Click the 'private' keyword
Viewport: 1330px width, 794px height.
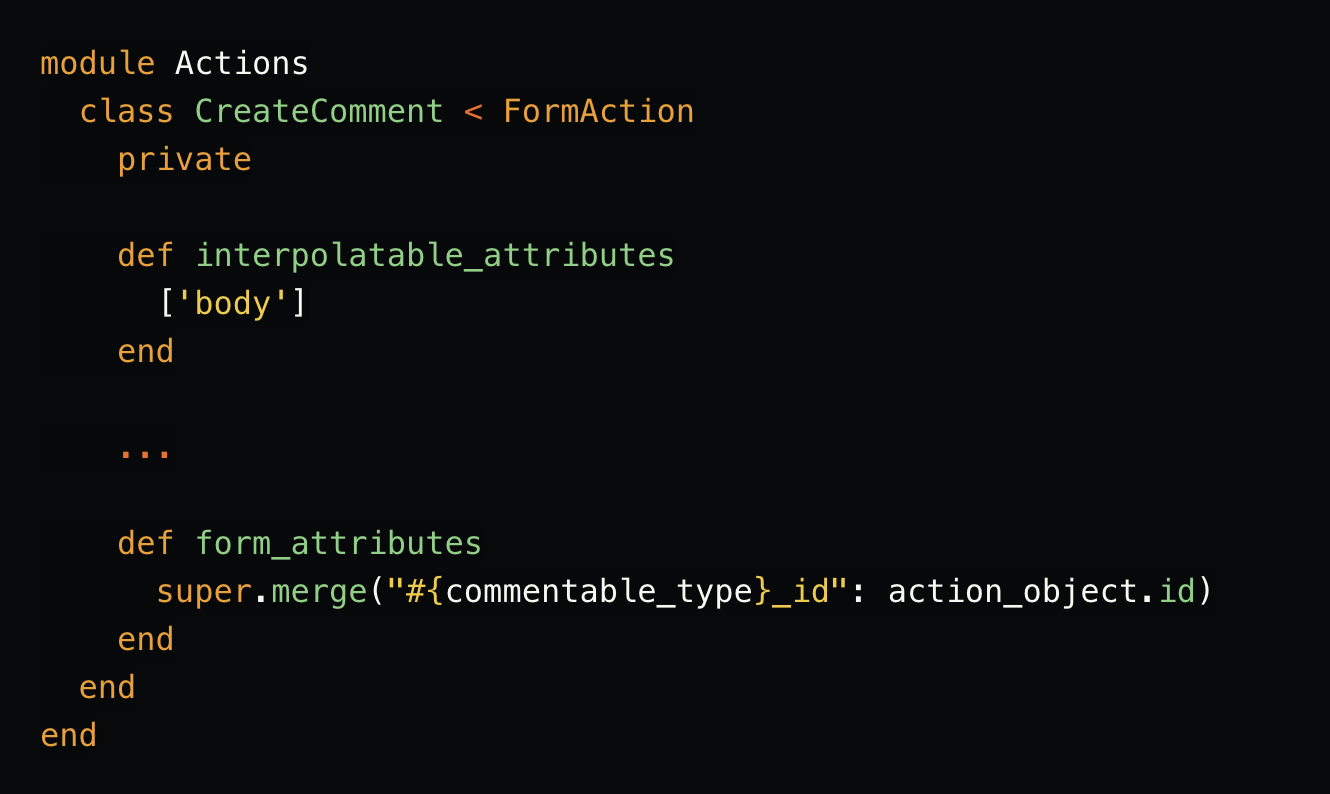coord(184,160)
